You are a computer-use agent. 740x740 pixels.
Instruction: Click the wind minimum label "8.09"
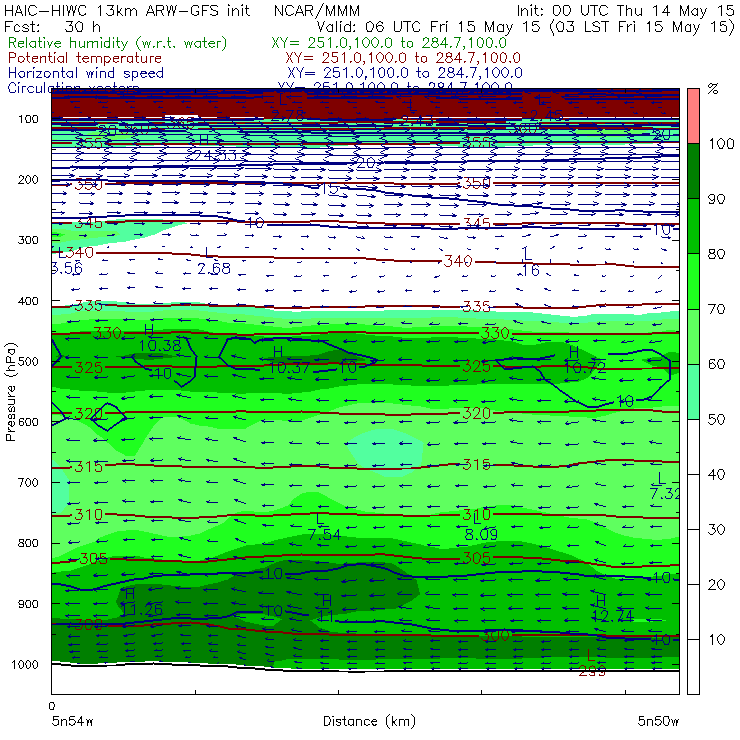pyautogui.click(x=481, y=535)
